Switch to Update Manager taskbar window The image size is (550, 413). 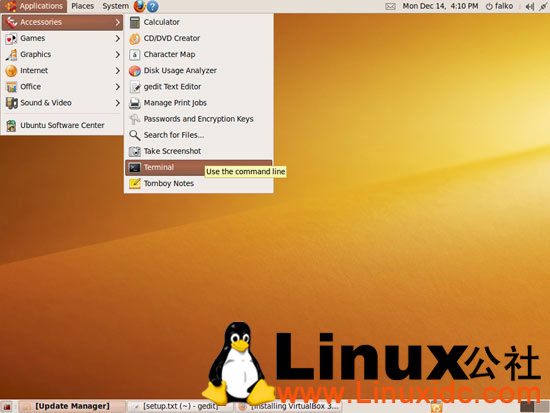72,406
